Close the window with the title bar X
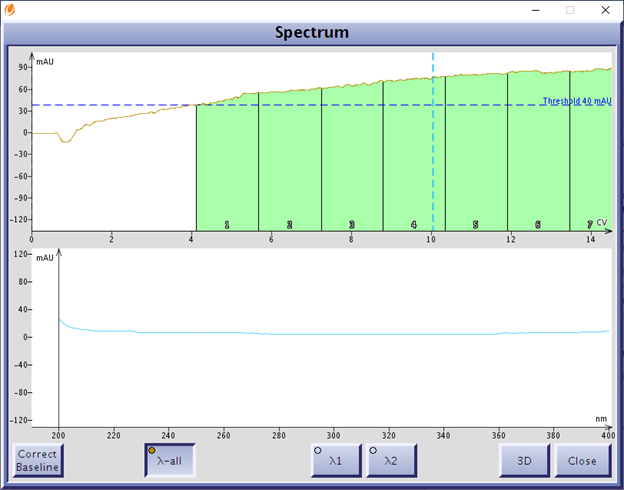The image size is (624, 490). click(x=603, y=10)
